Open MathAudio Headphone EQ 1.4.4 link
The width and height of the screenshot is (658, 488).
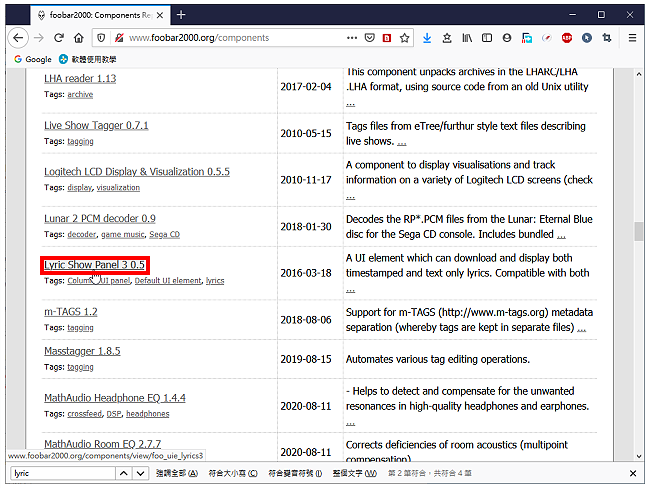pyautogui.click(x=115, y=398)
